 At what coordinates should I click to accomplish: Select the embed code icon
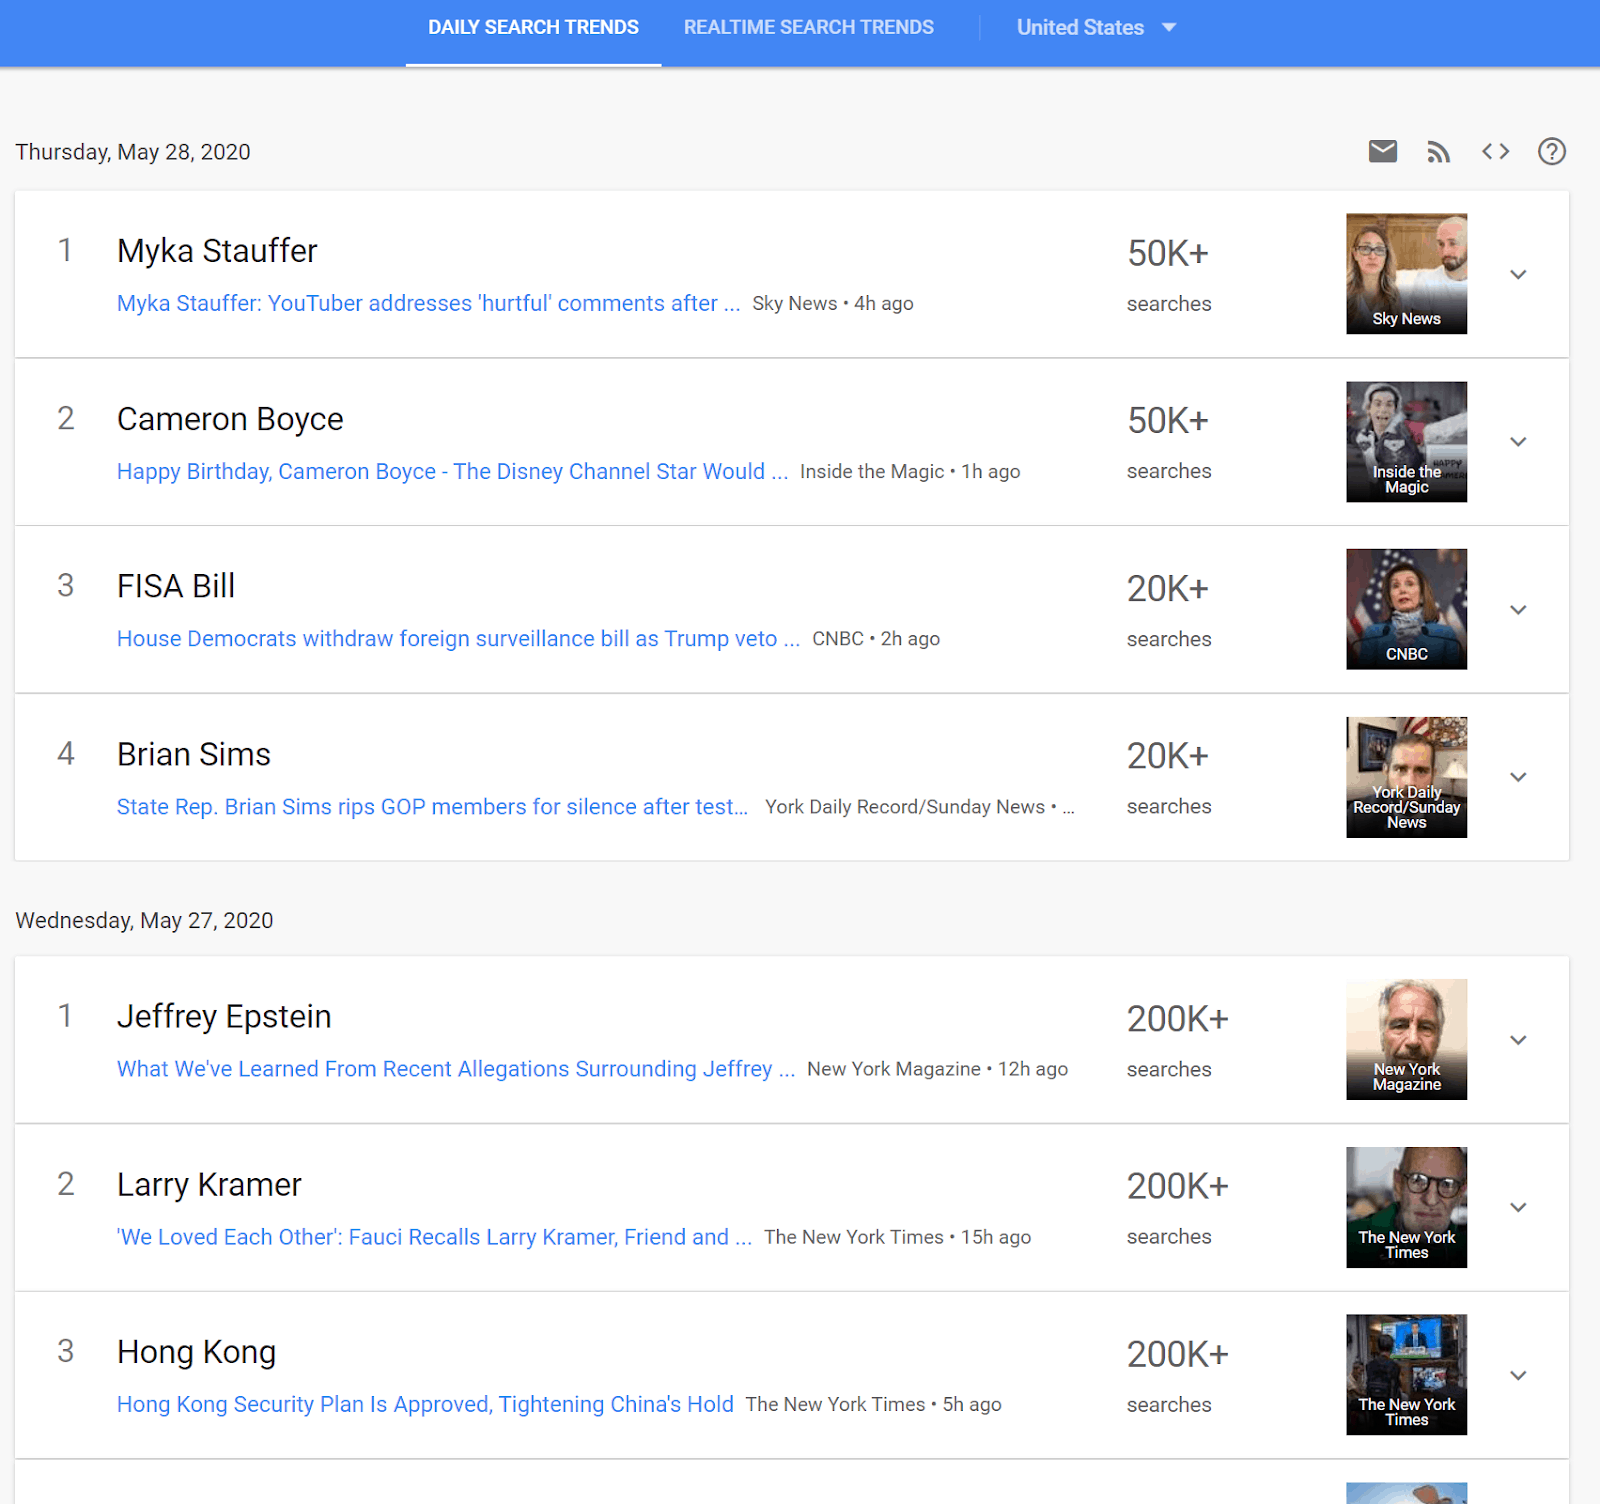pos(1496,151)
